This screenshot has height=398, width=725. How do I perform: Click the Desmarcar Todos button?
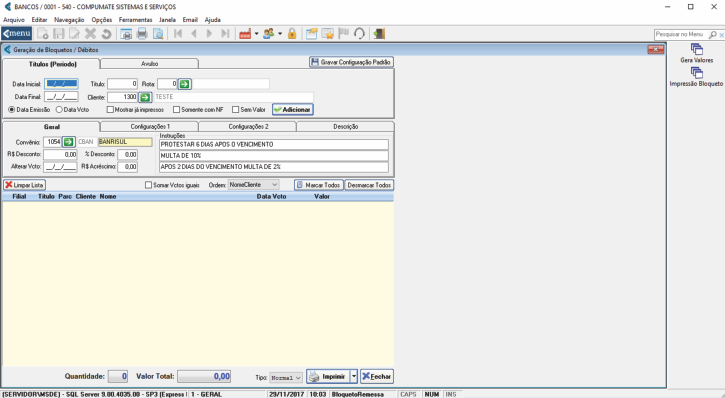point(369,185)
